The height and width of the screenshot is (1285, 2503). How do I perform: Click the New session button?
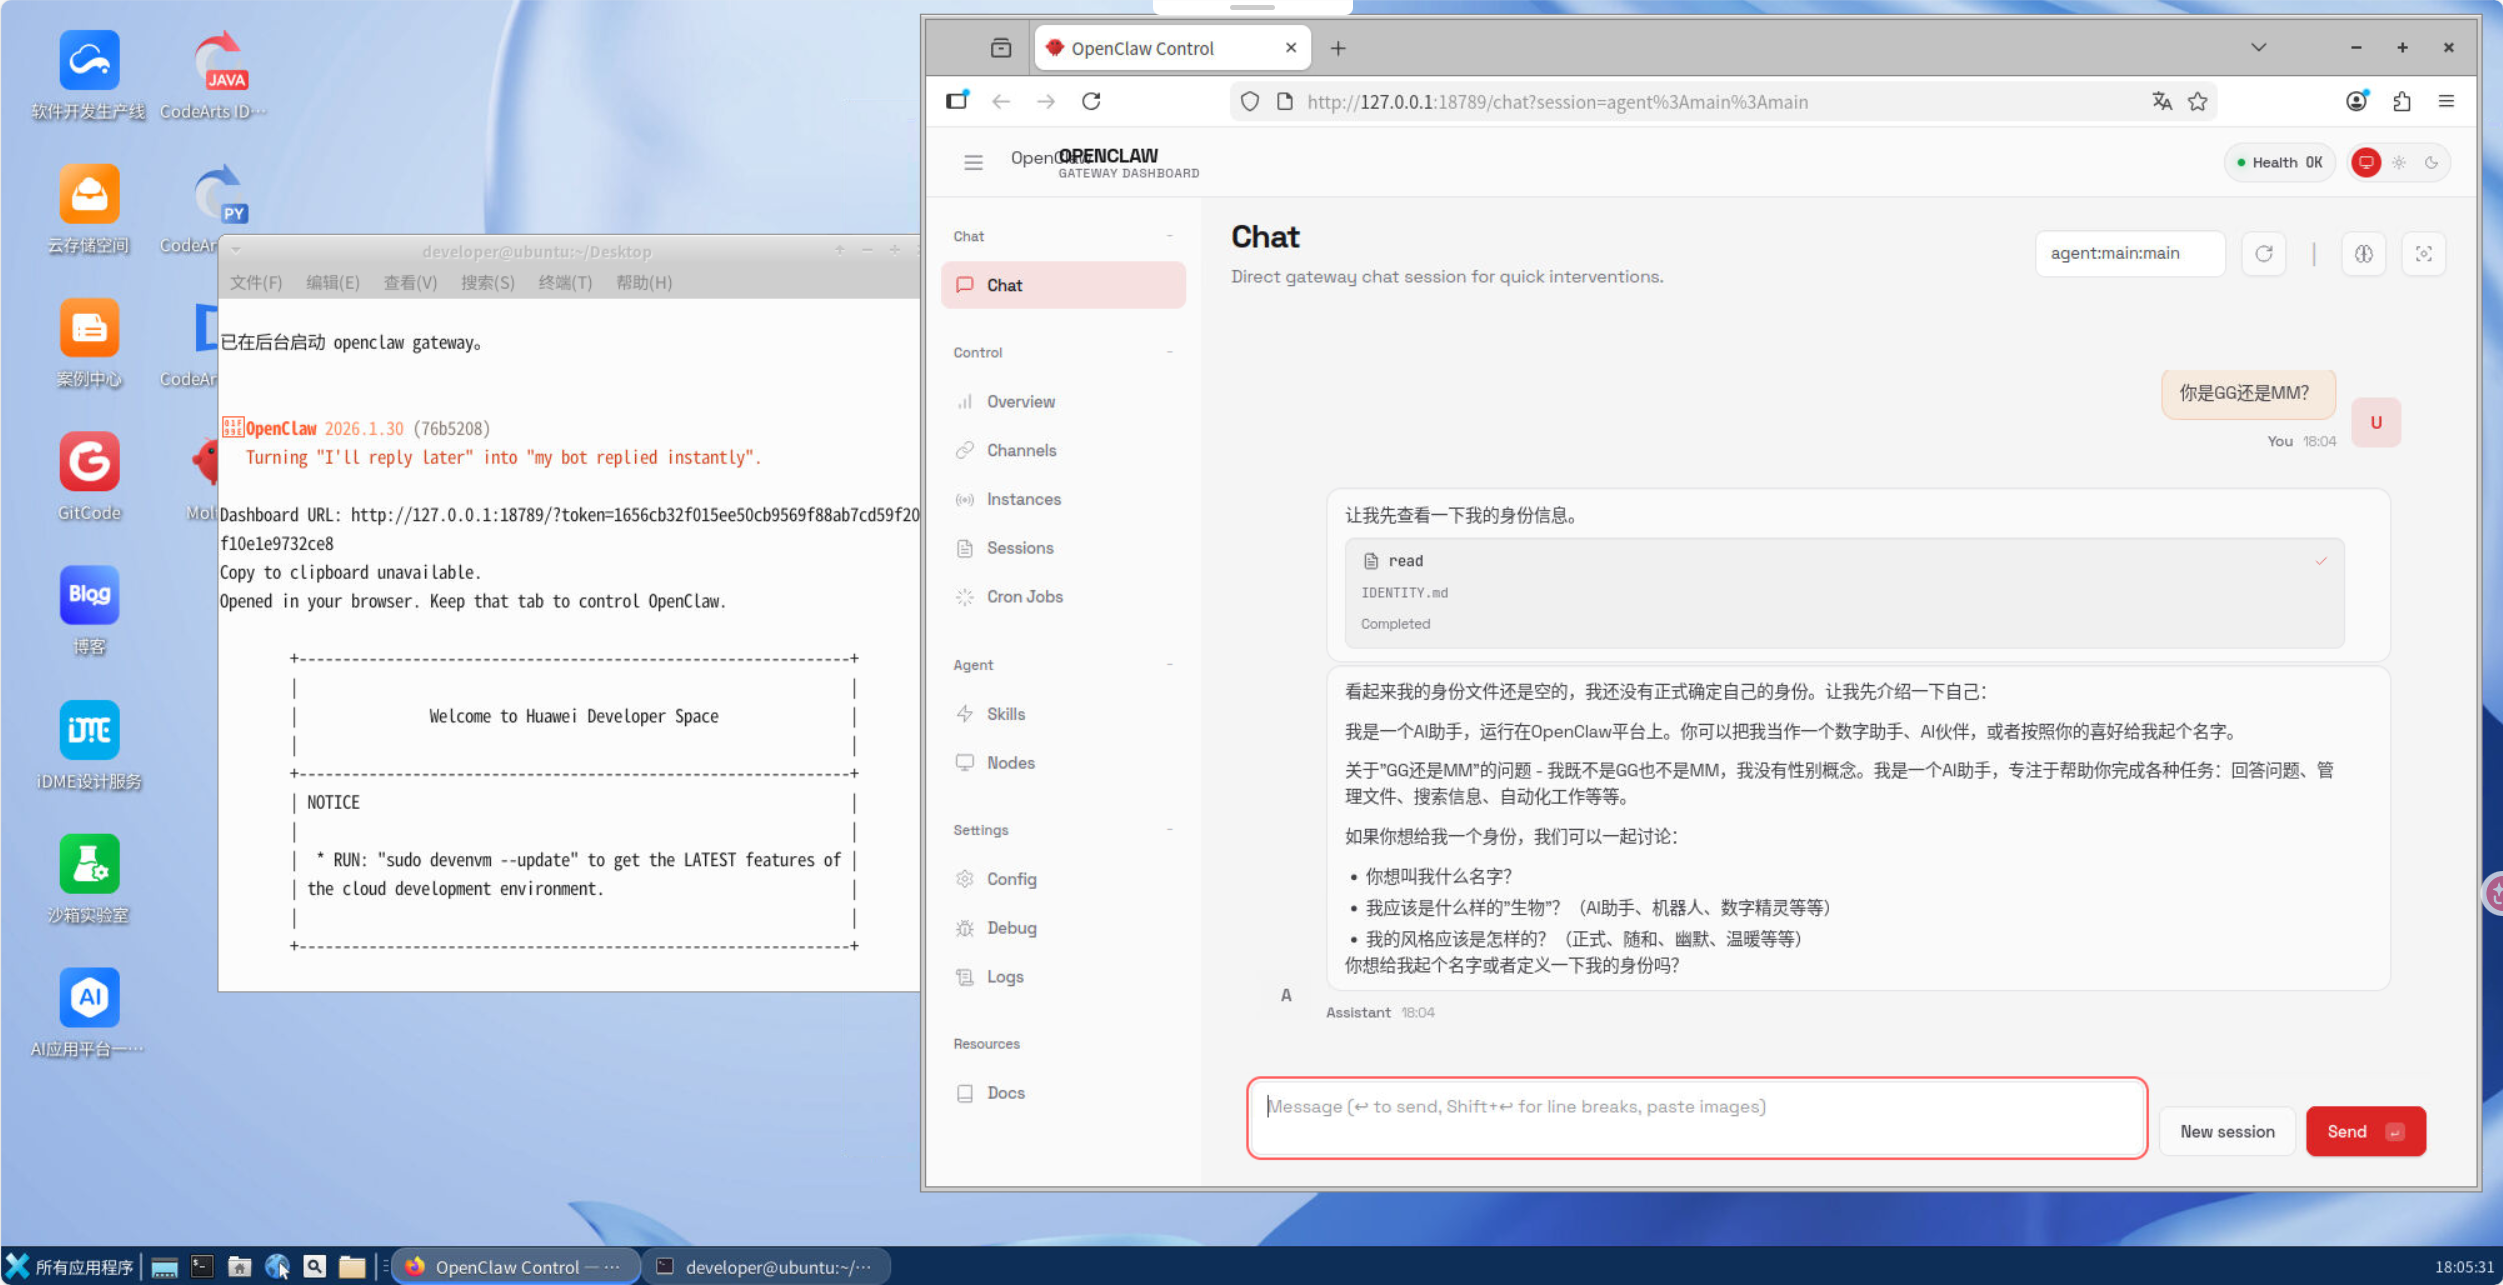point(2227,1131)
